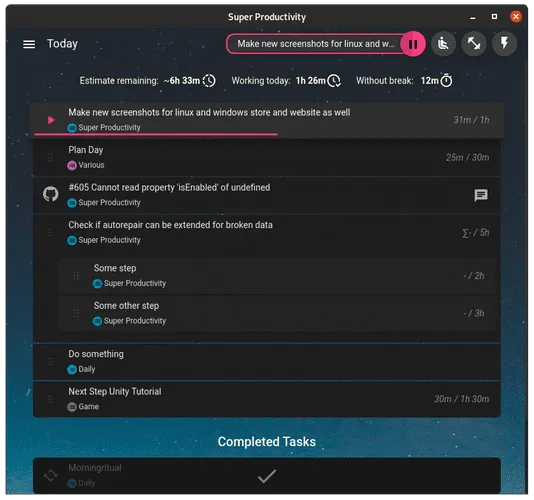
Task: Toggle focus mode arrows icon
Action: (x=474, y=44)
